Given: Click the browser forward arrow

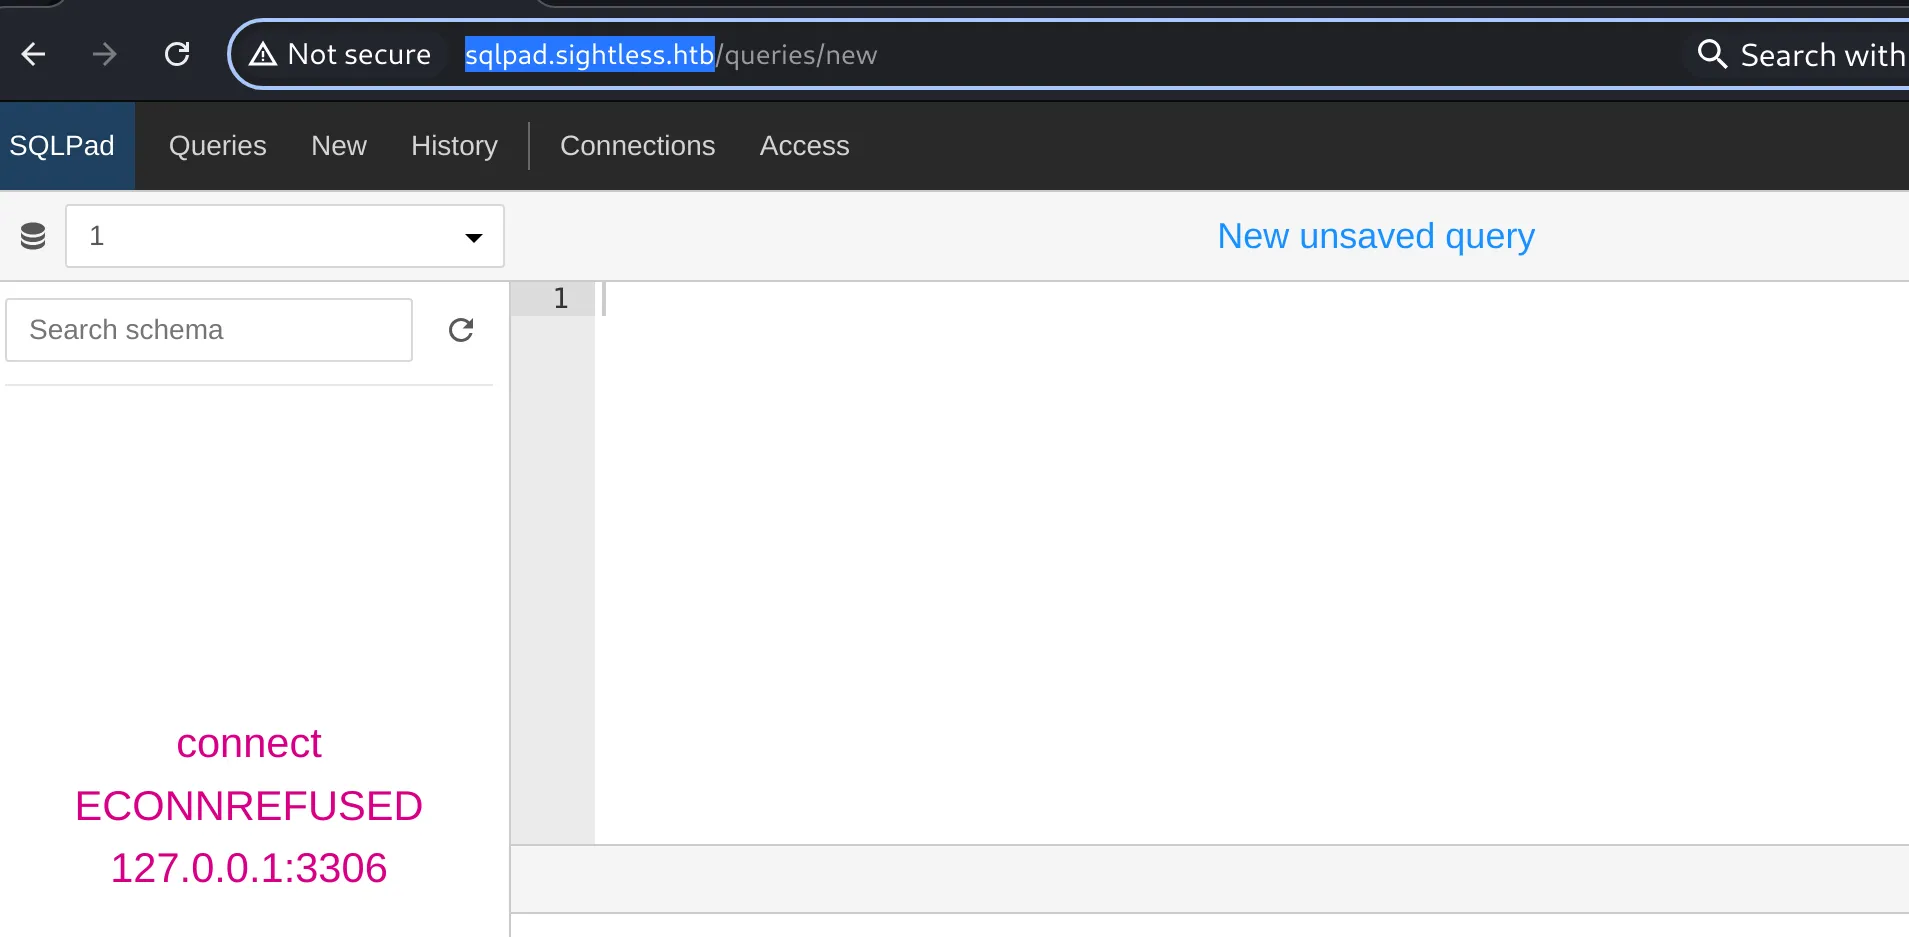Looking at the screenshot, I should point(104,54).
